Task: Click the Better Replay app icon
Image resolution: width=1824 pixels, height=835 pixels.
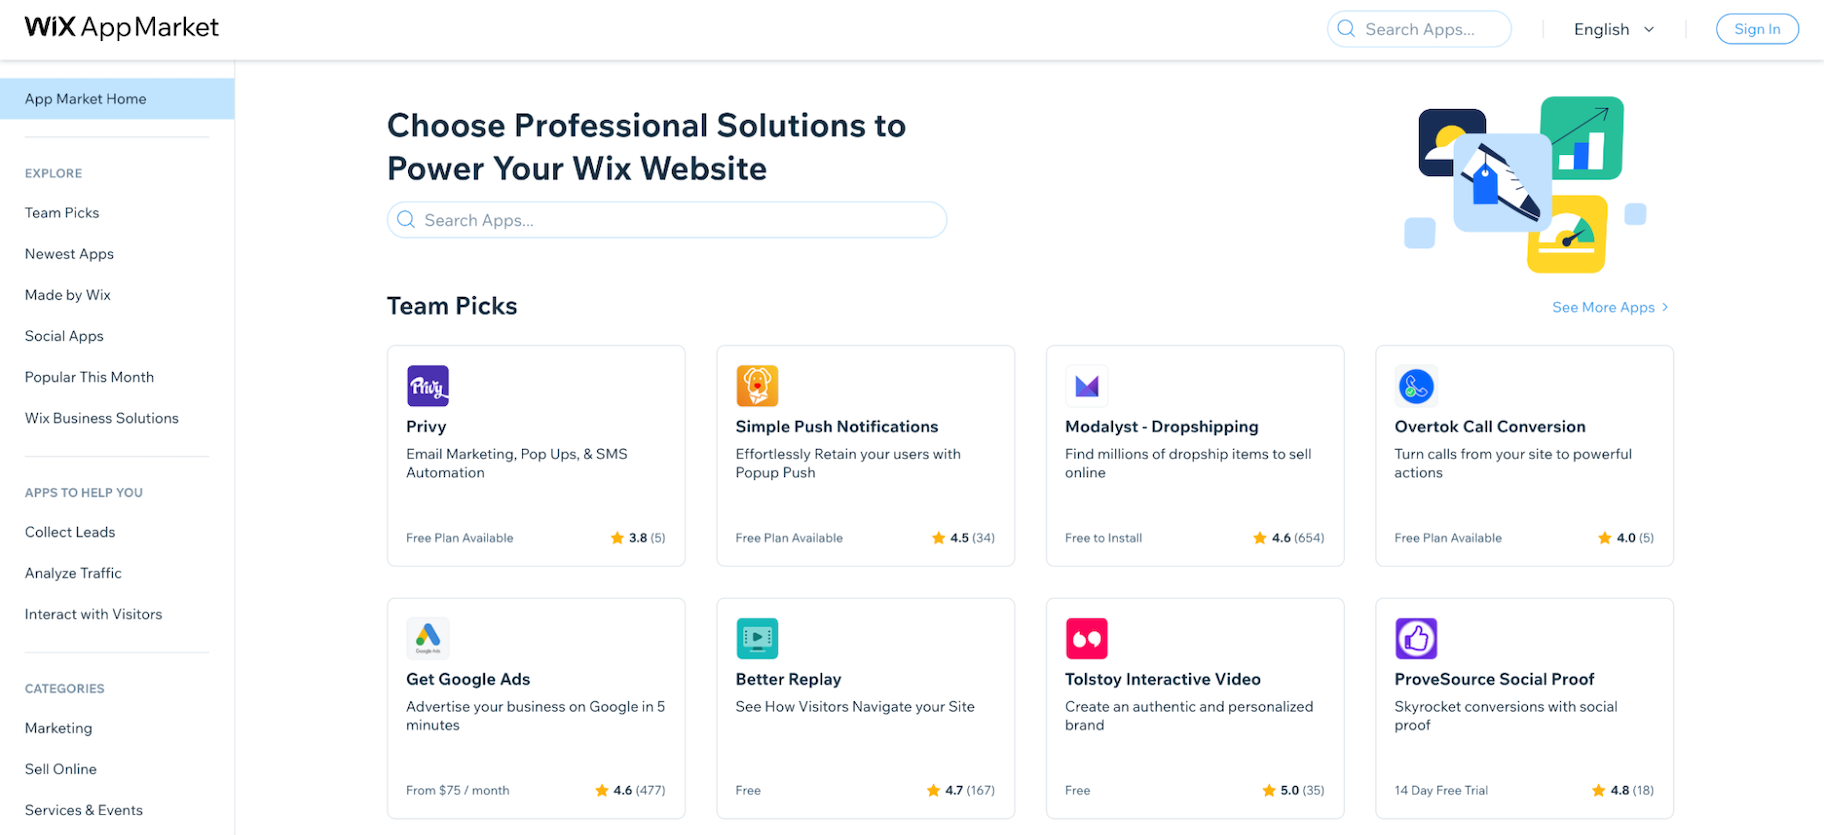Action: 757,638
